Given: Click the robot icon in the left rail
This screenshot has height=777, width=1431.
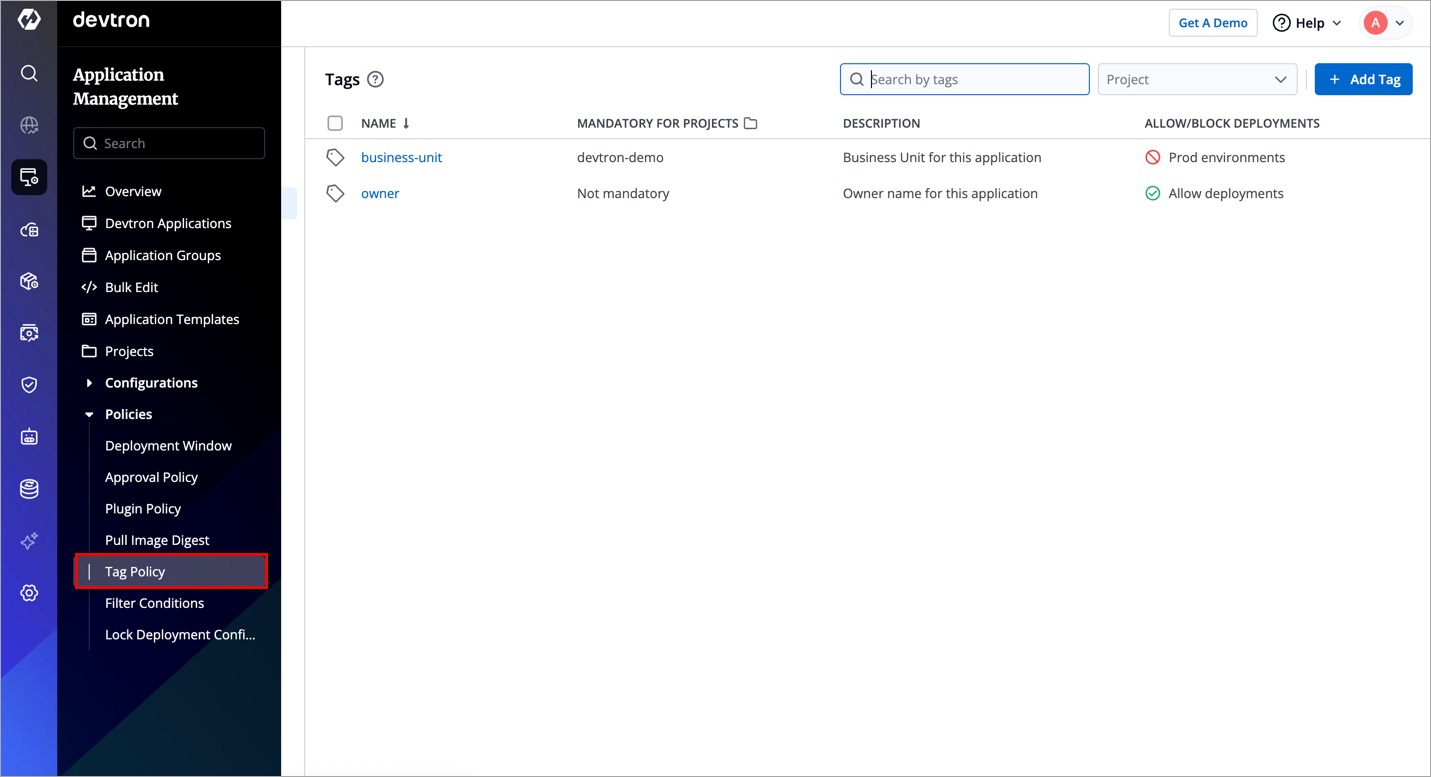Looking at the screenshot, I should 29,437.
